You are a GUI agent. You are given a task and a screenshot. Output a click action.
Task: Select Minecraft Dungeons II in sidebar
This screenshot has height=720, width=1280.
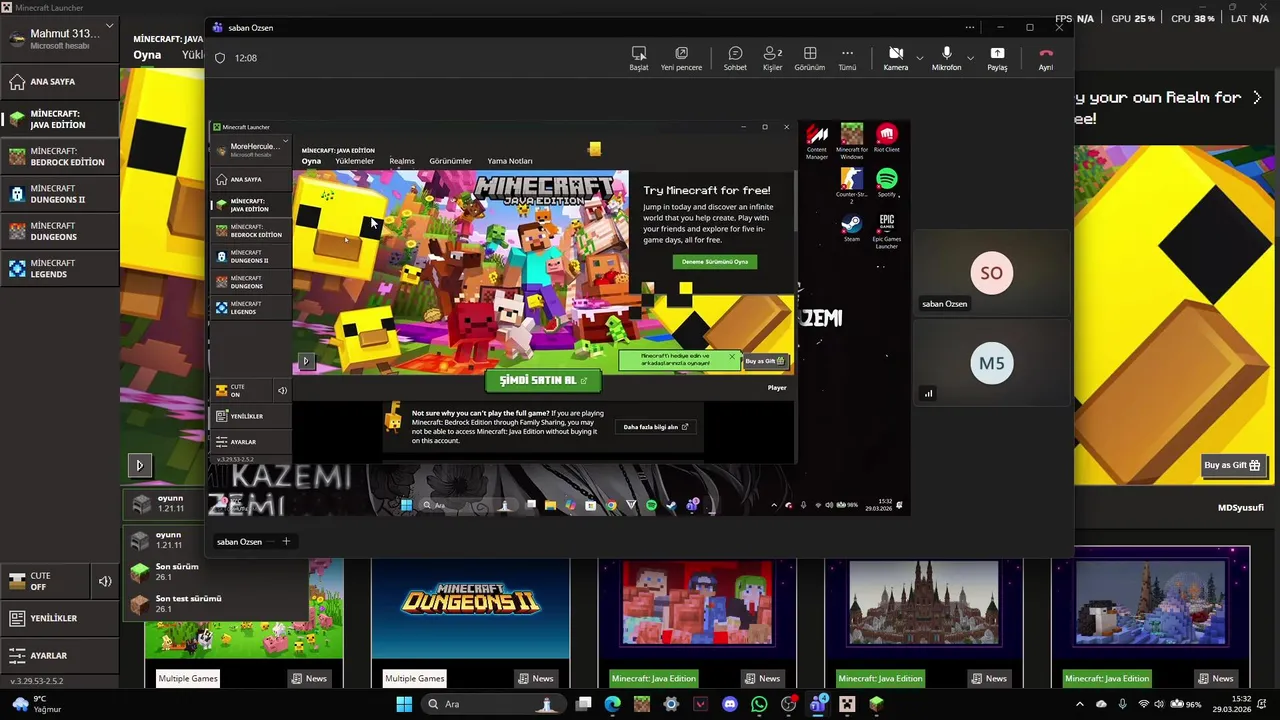[60, 194]
